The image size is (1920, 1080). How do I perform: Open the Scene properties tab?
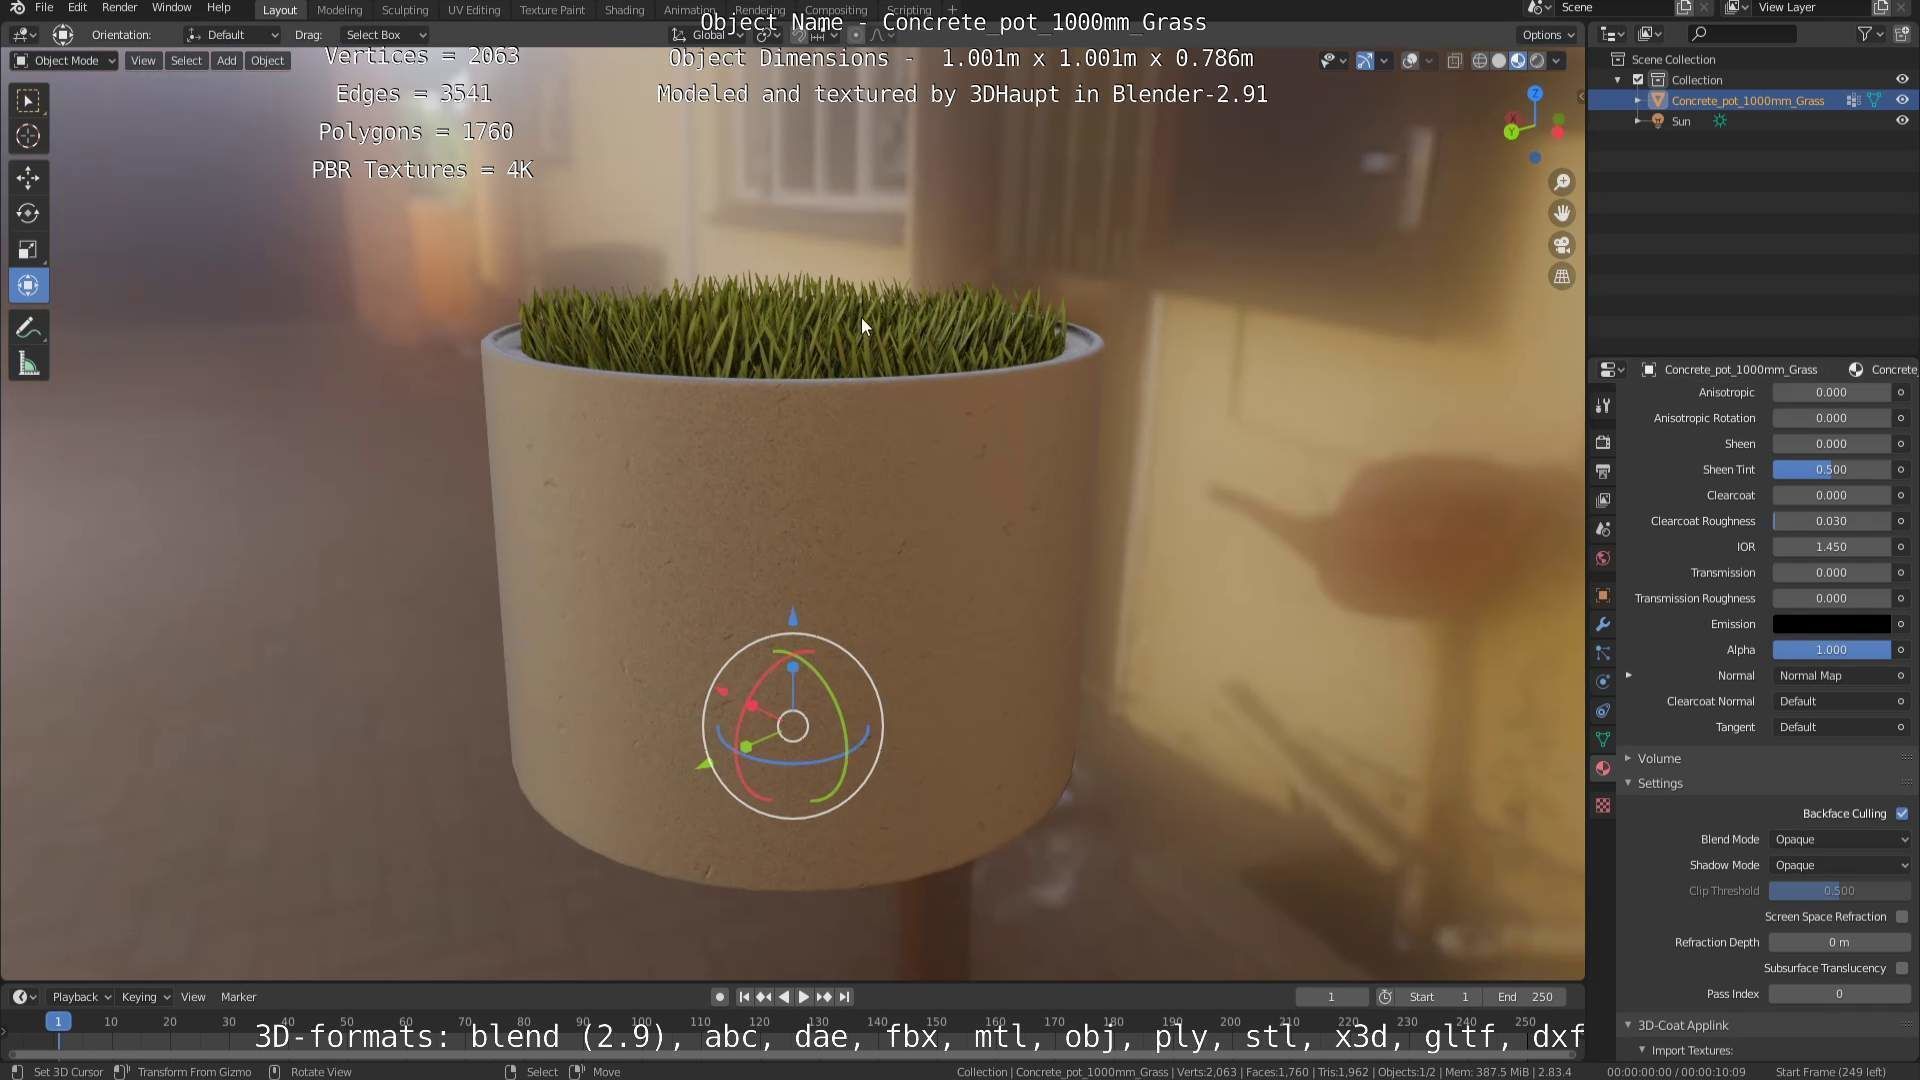(1603, 529)
